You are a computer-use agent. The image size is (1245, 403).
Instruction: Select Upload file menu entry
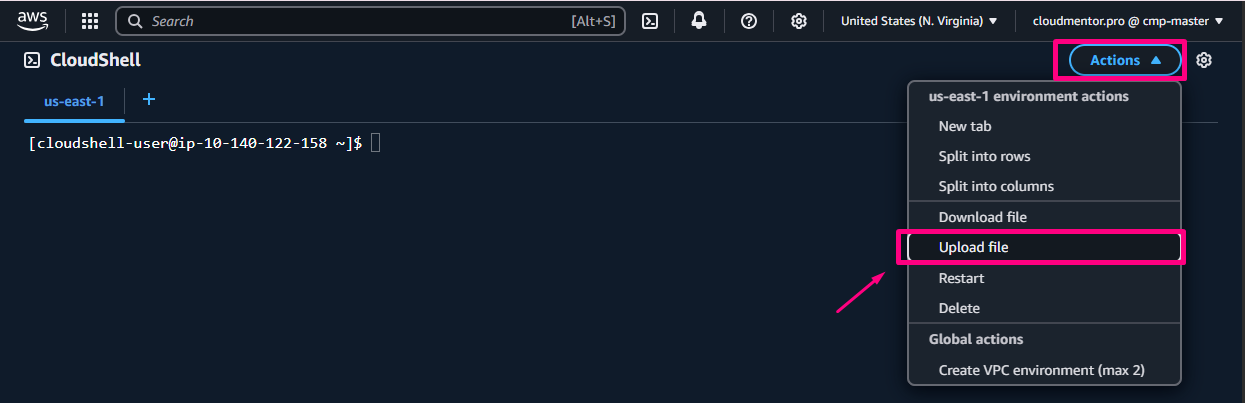[x=974, y=247]
